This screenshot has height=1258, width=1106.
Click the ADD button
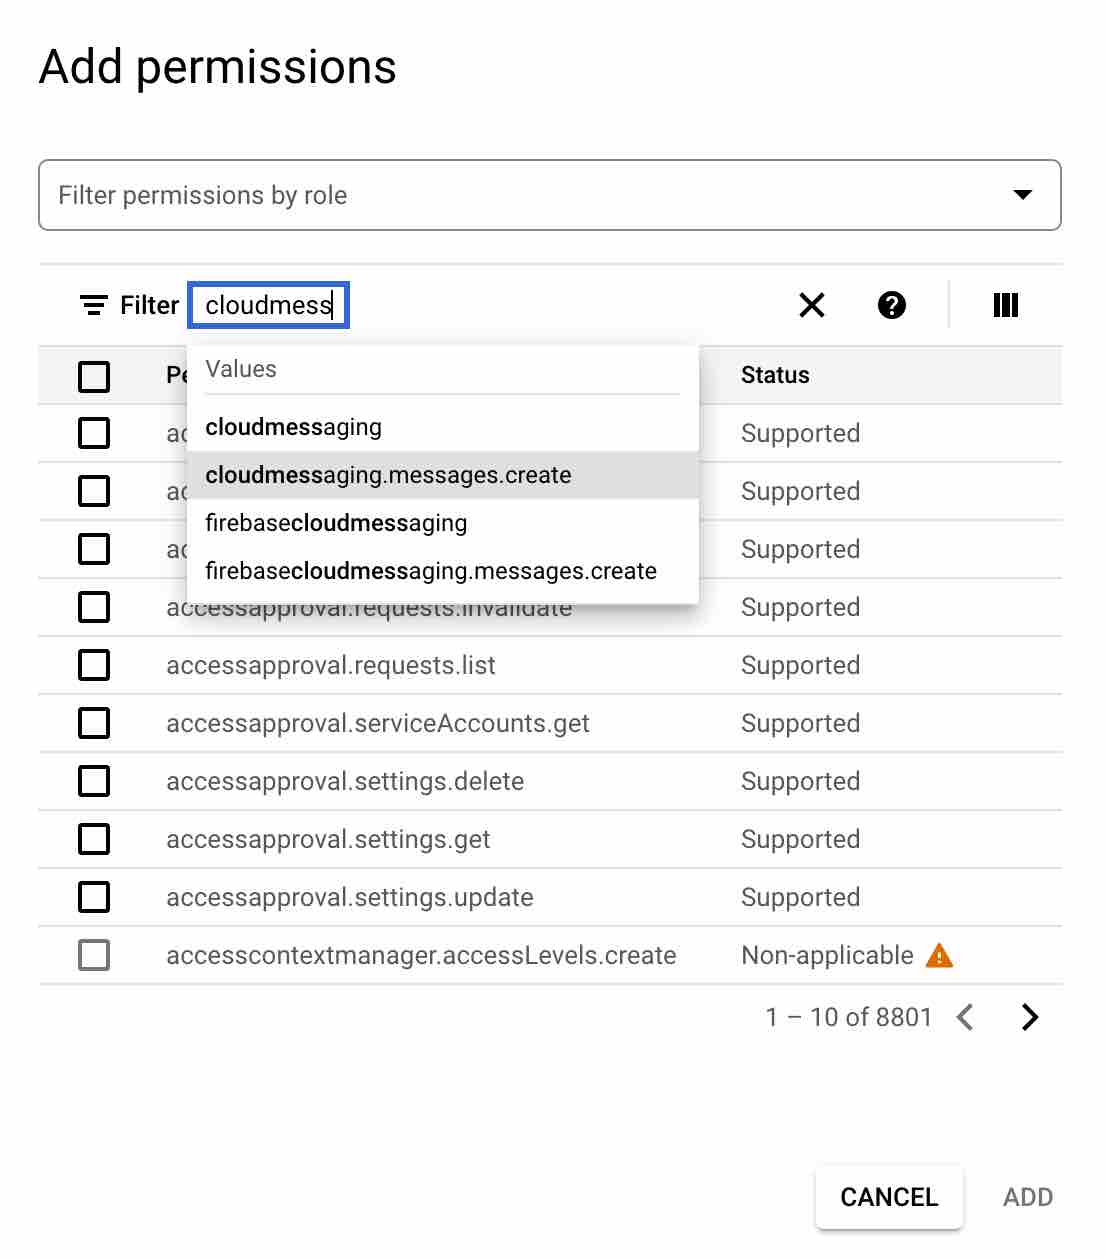1028,1197
